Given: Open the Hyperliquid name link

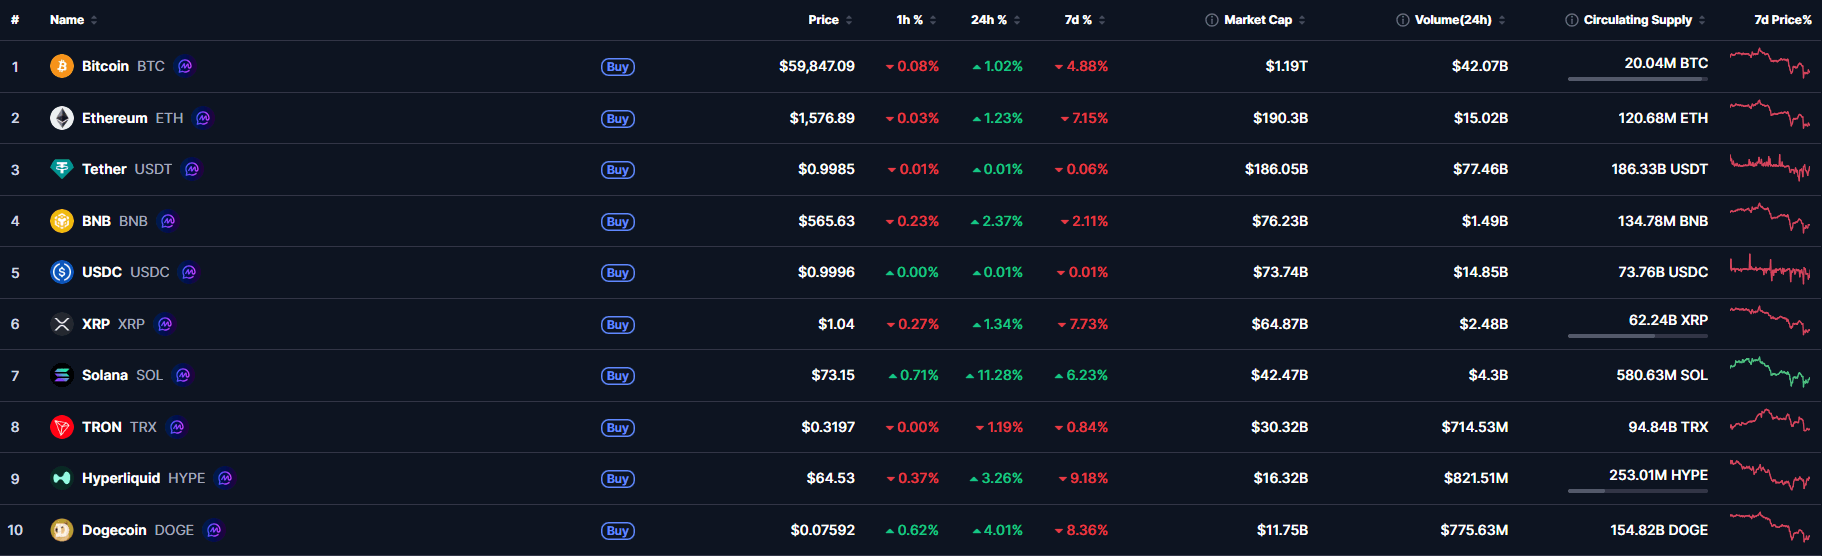Looking at the screenshot, I should pyautogui.click(x=121, y=478).
